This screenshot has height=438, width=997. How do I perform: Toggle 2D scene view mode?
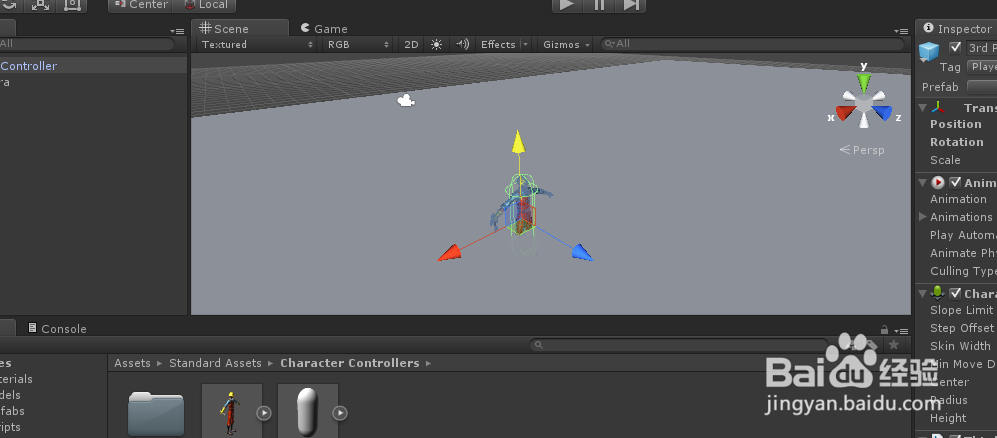[411, 44]
